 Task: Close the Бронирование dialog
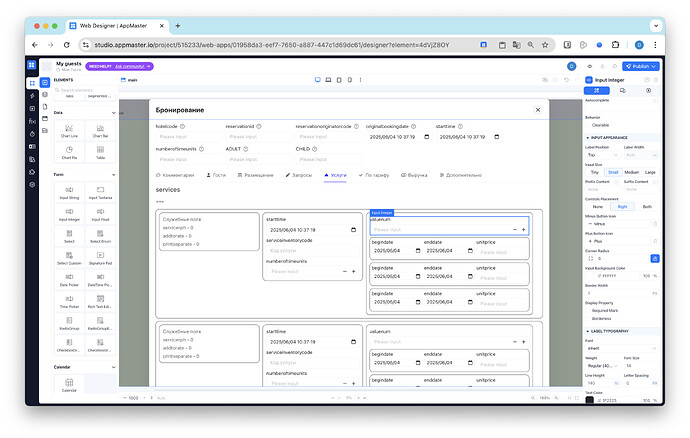coord(538,110)
